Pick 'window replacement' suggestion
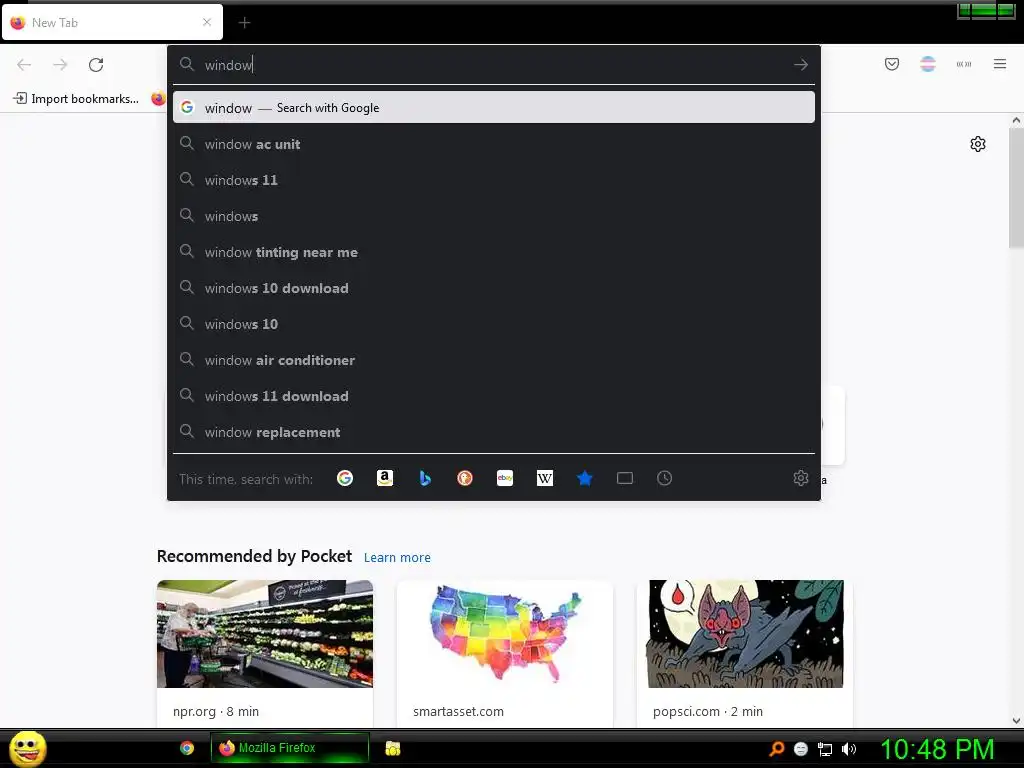This screenshot has height=768, width=1024. 494,432
